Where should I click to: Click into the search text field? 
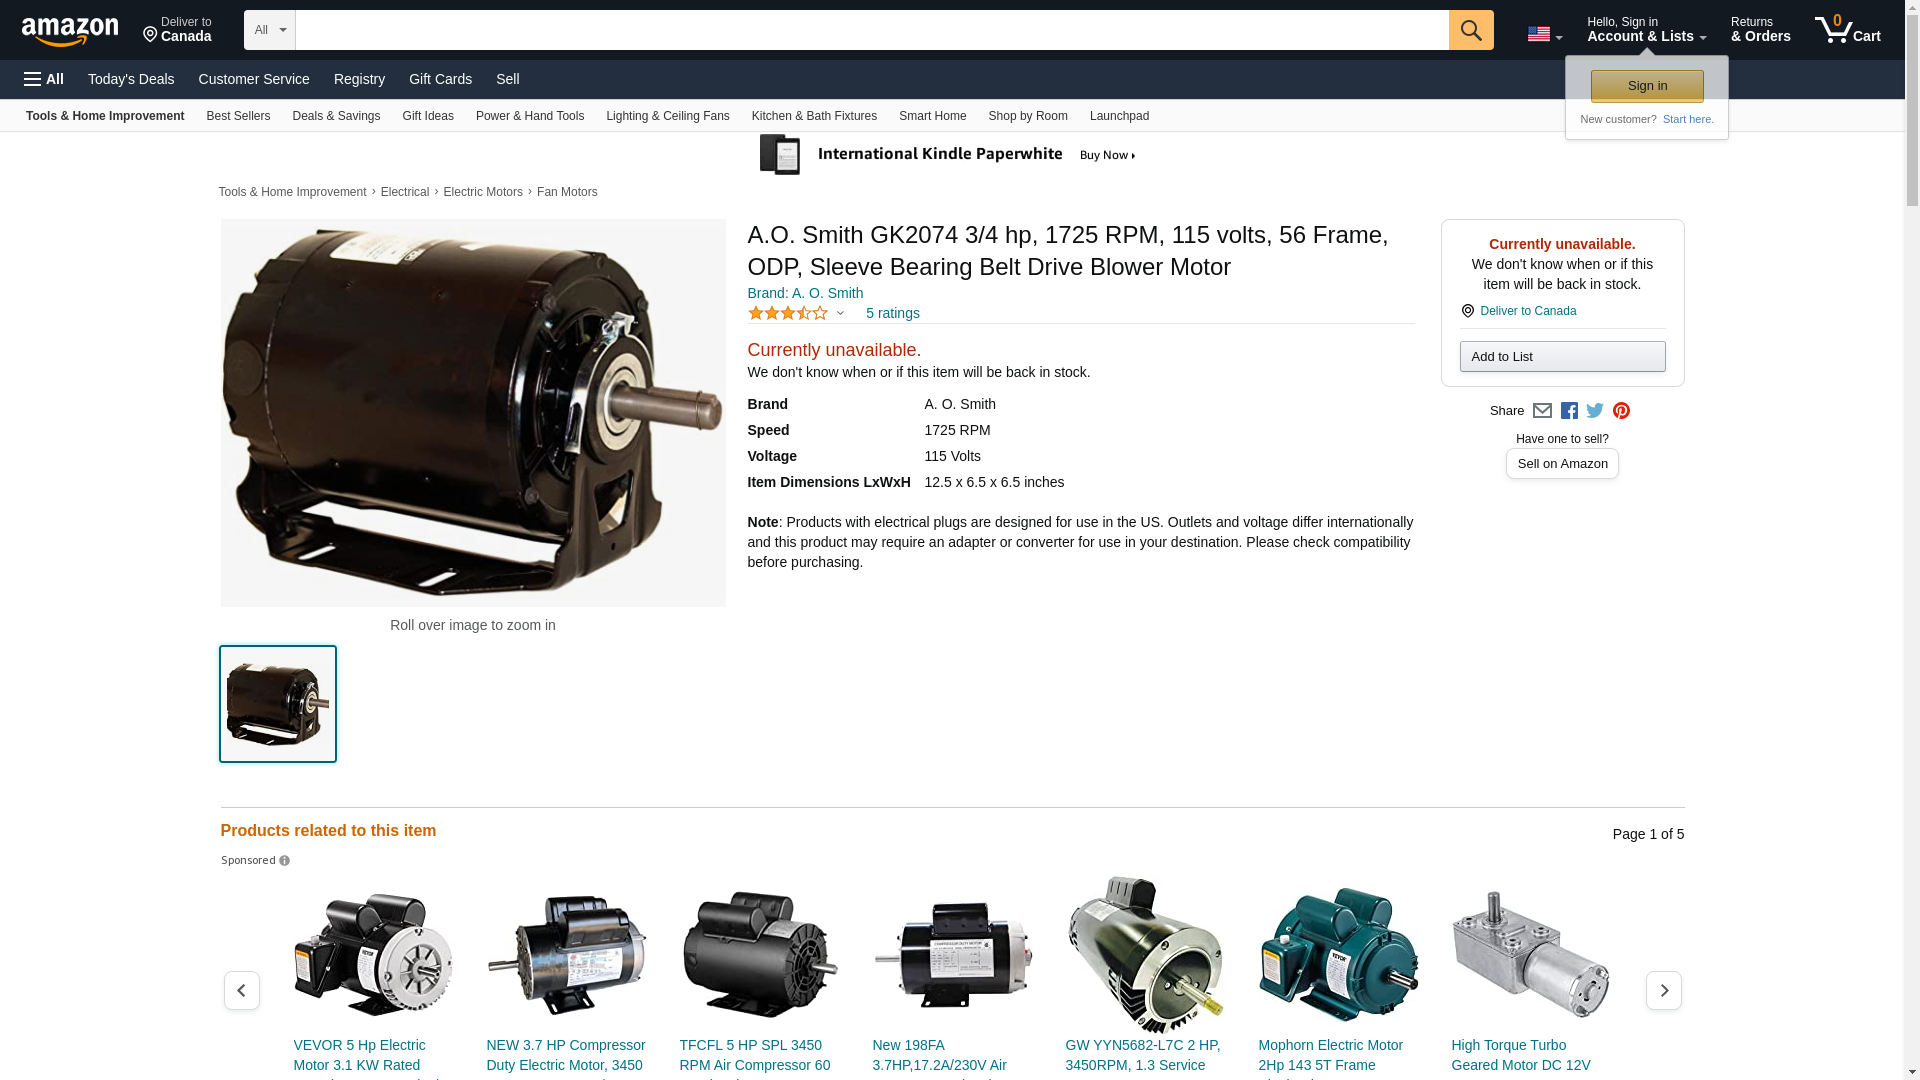point(871,30)
